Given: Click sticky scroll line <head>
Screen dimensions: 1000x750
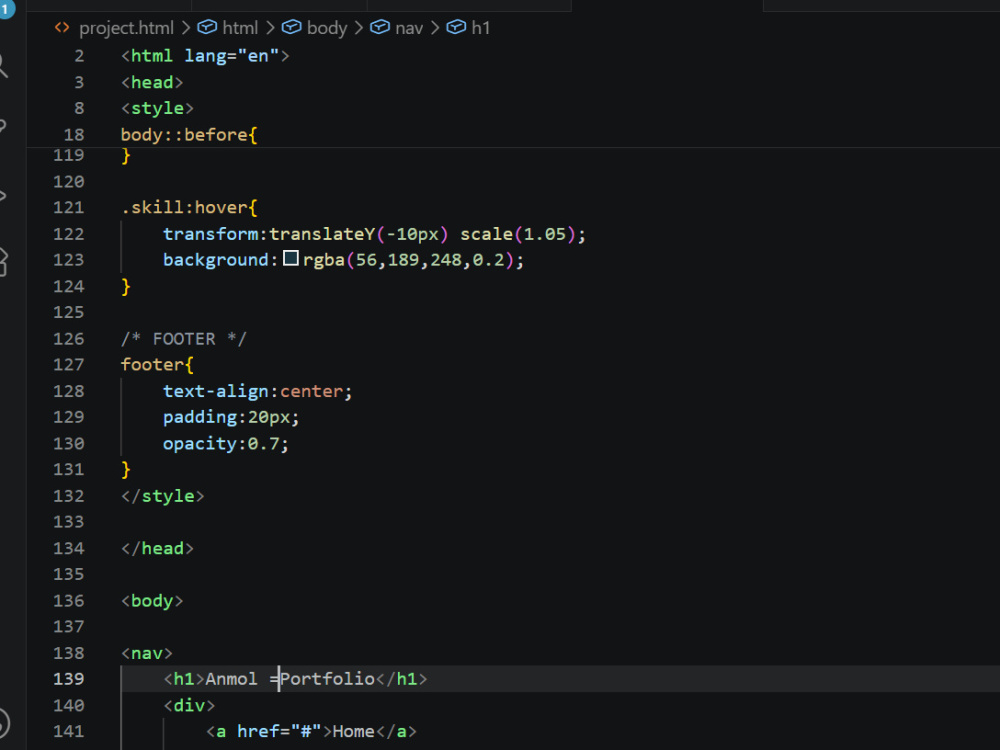Looking at the screenshot, I should [x=152, y=82].
